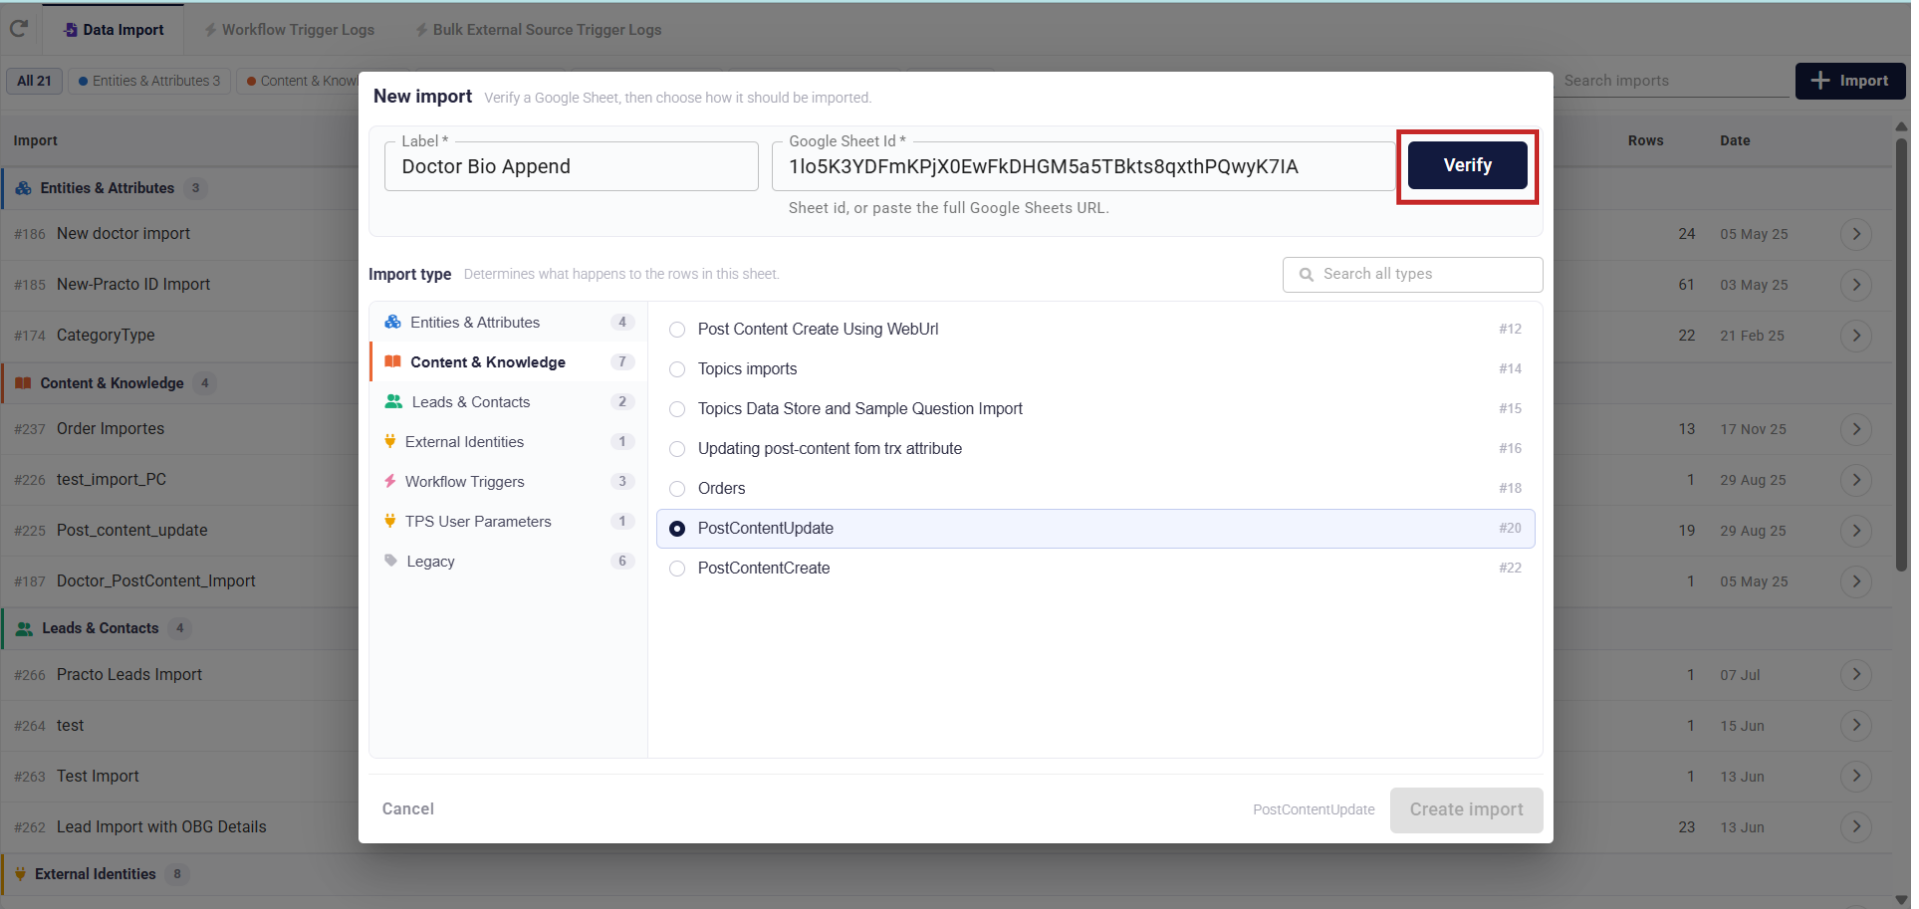This screenshot has height=909, width=1919.
Task: Click the Leads & Contacts people icon in dialog
Action: click(x=394, y=402)
